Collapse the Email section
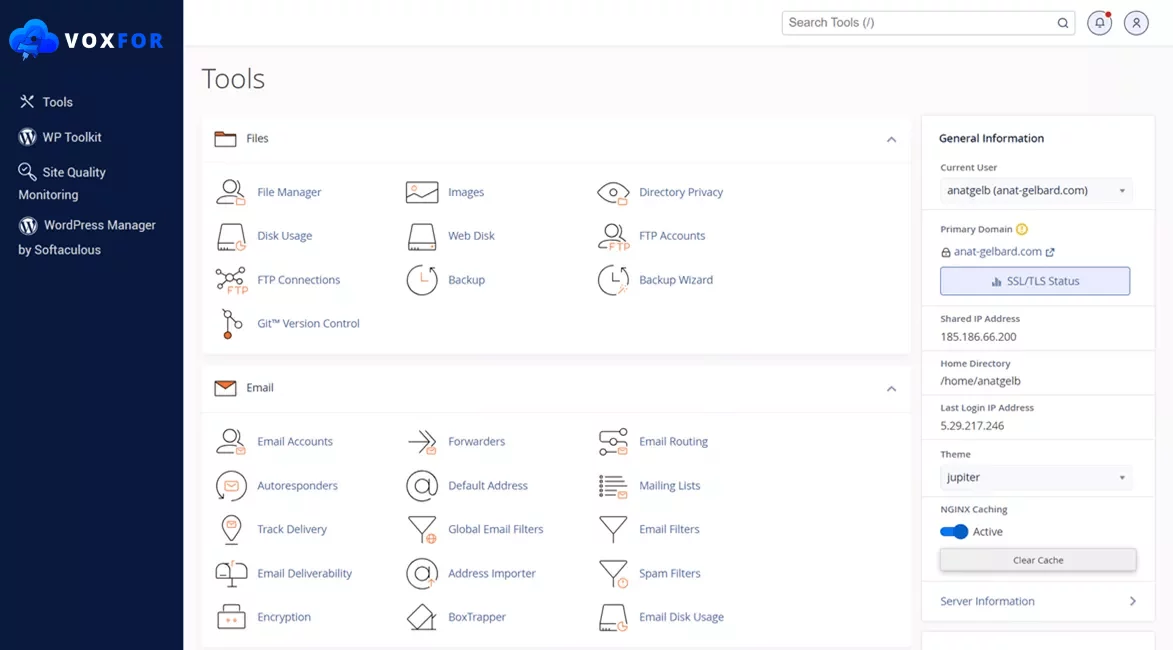The width and height of the screenshot is (1173, 650). [891, 389]
